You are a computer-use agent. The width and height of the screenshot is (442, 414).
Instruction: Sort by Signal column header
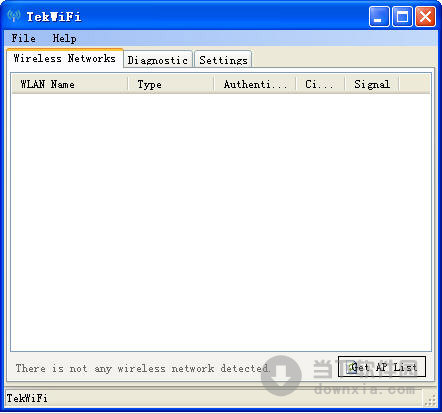[x=372, y=84]
